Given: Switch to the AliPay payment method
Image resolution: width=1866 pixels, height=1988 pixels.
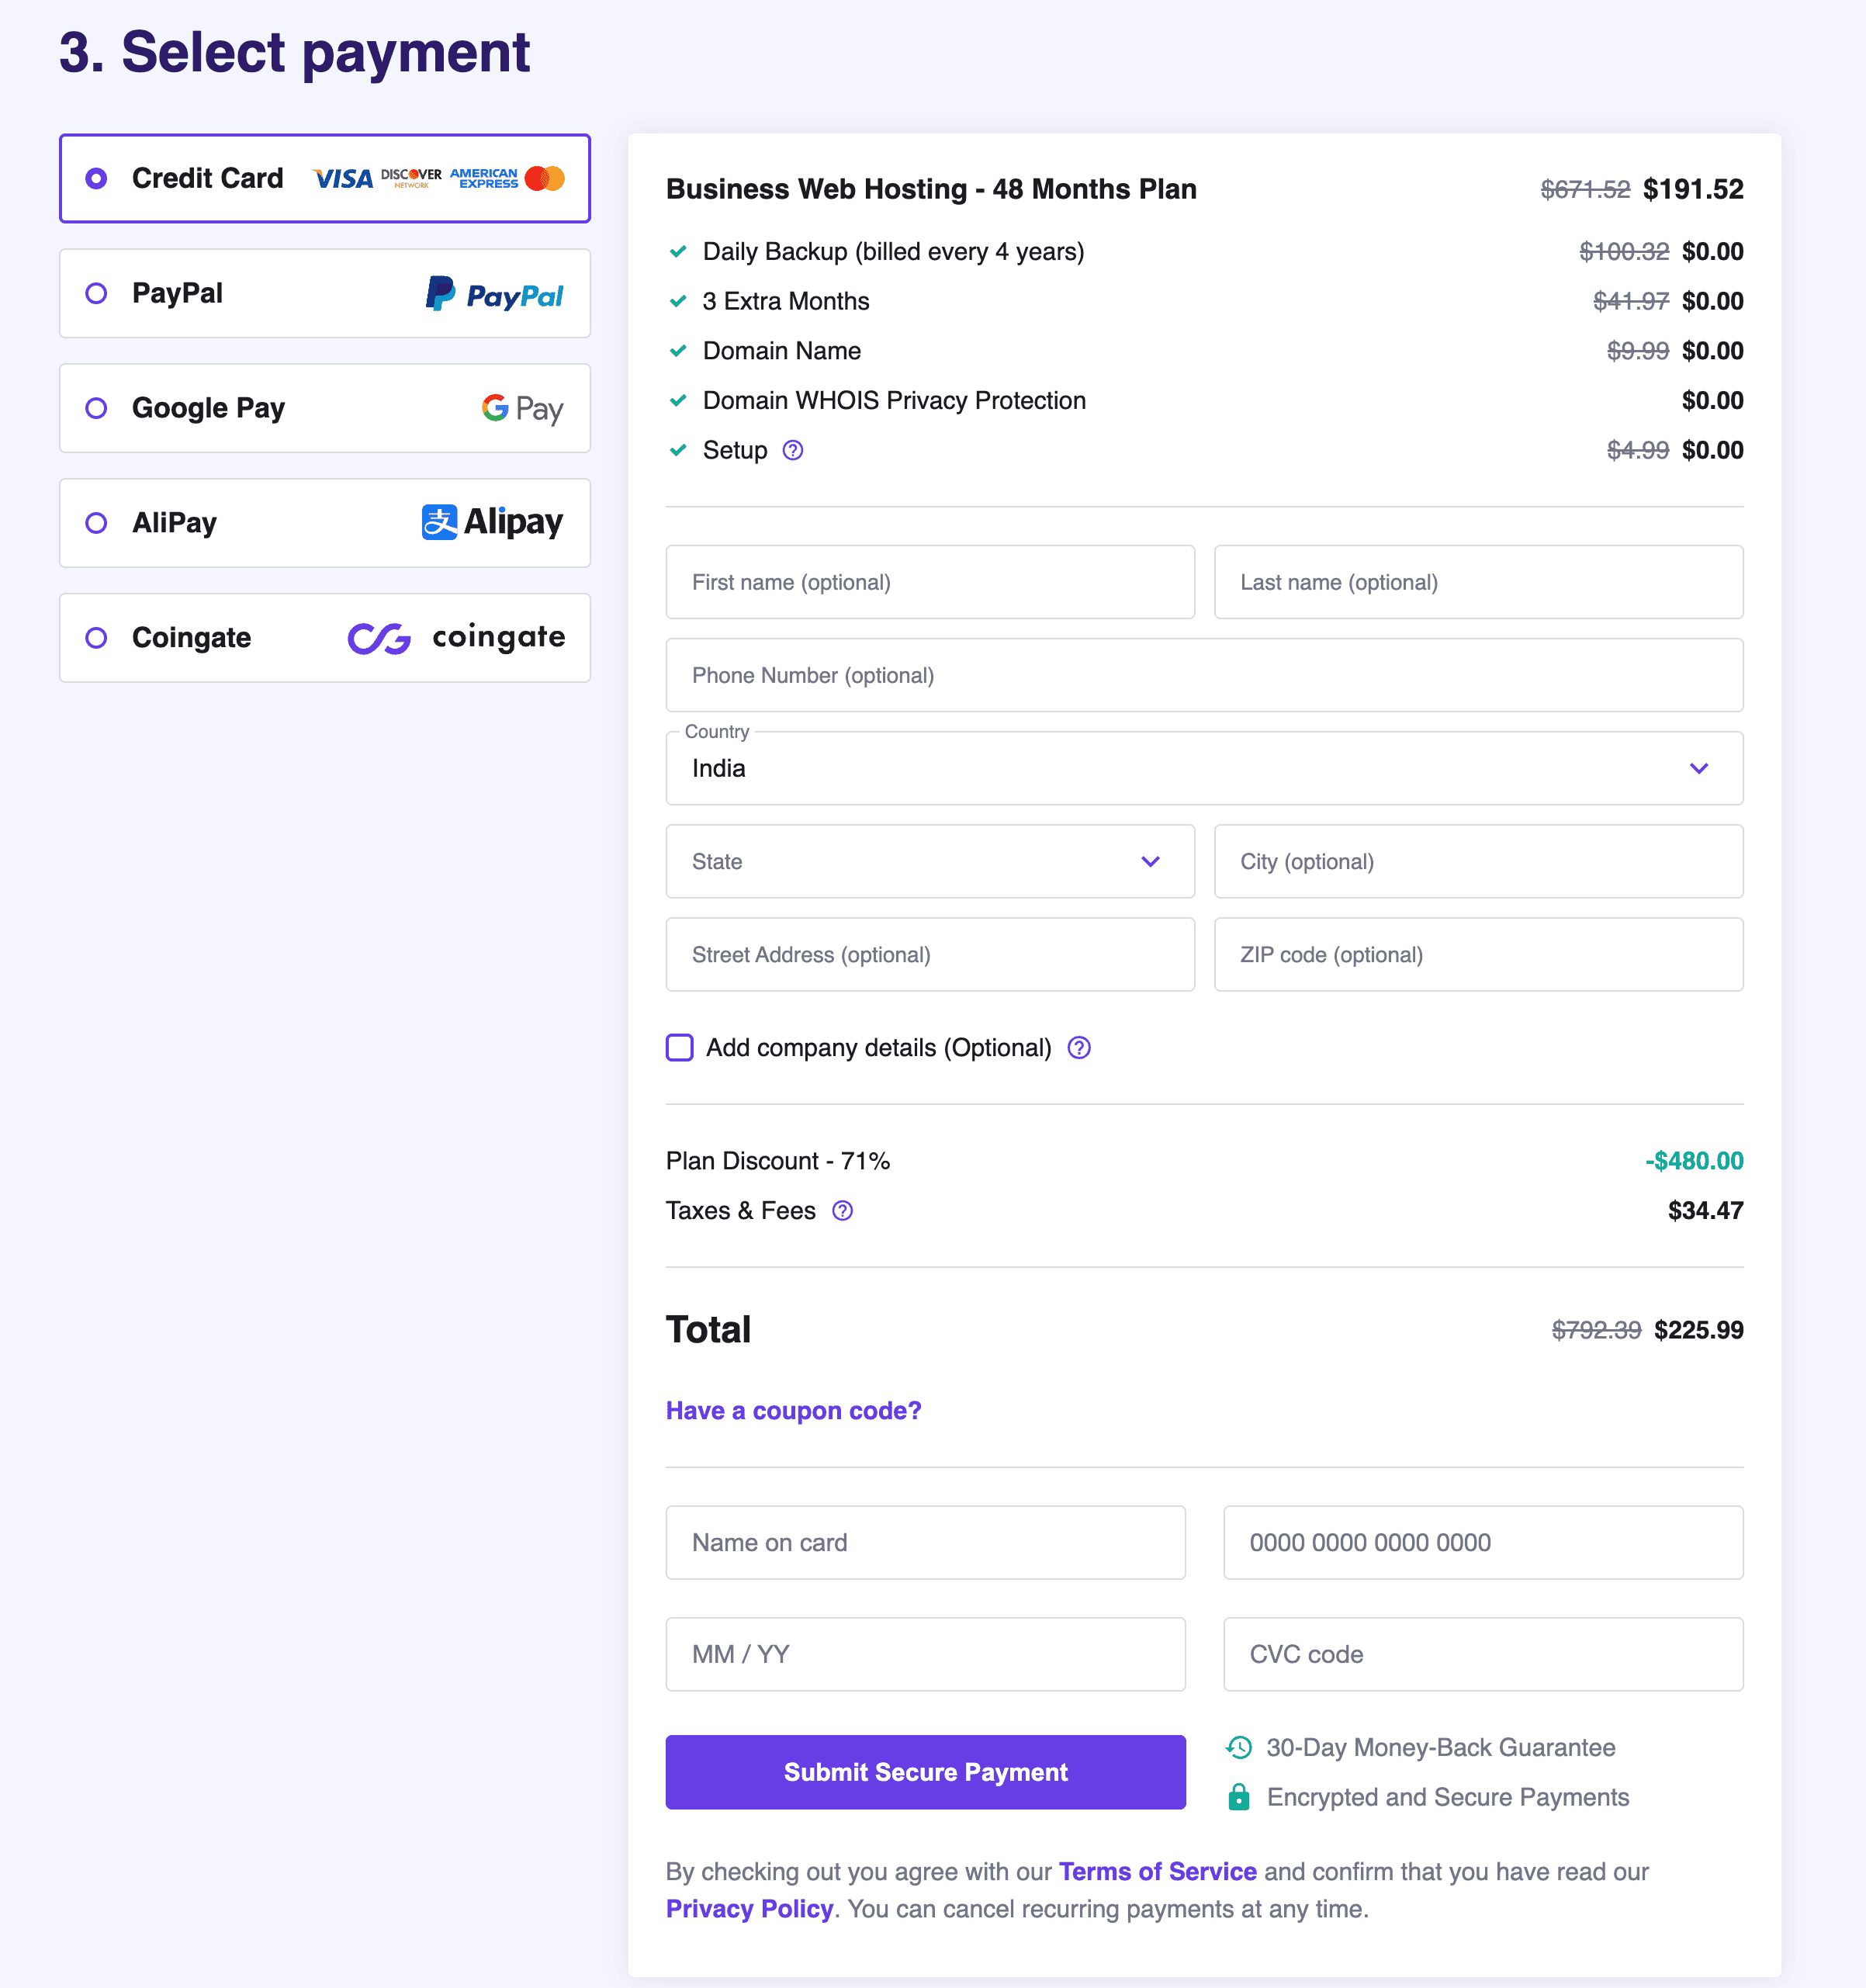Looking at the screenshot, I should tap(97, 523).
